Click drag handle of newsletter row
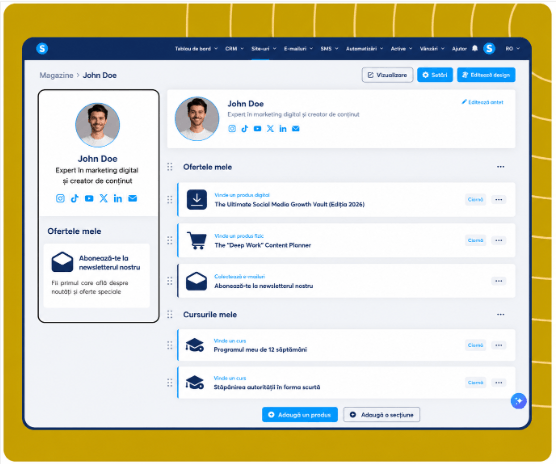Screen dimensions: 556x464 [x=170, y=281]
